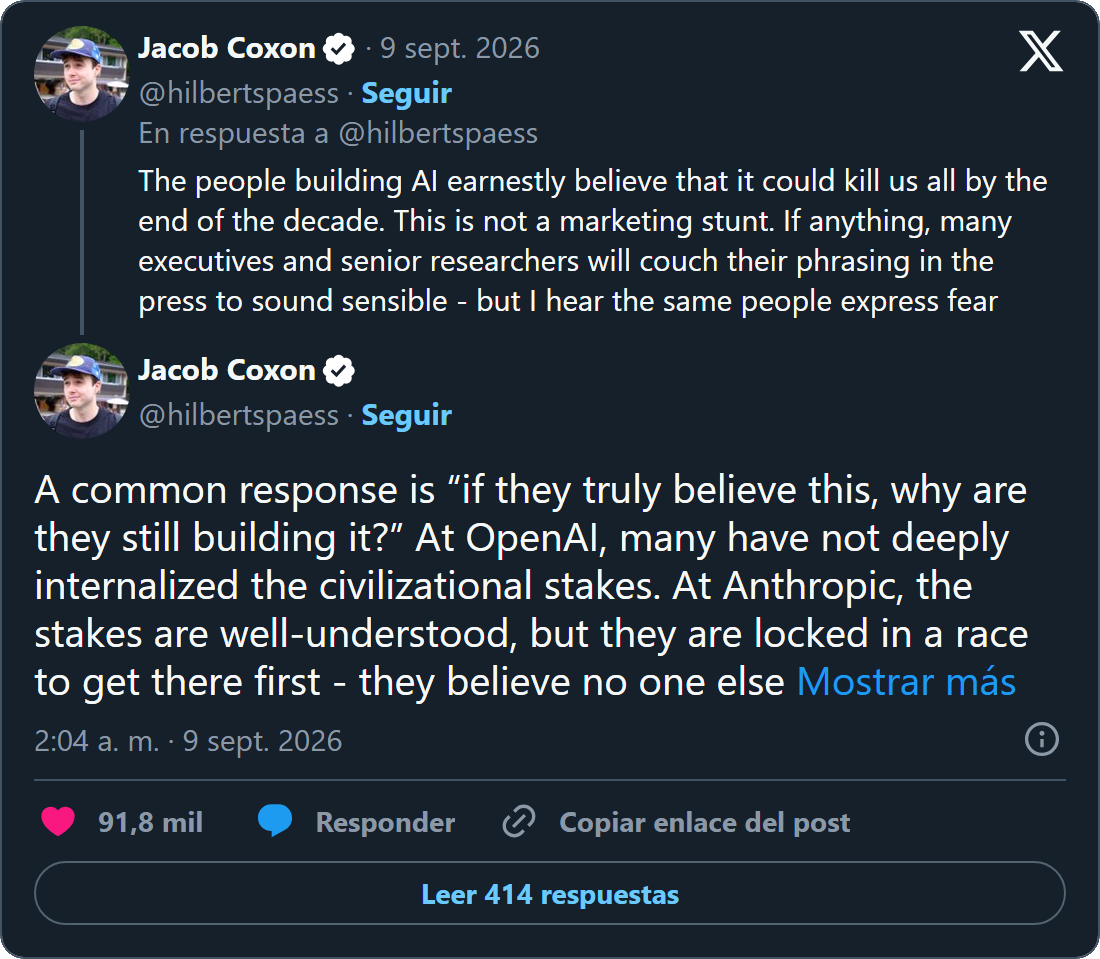1100x959 pixels.
Task: Open the info circle icon by the timestamp
Action: [1042, 739]
